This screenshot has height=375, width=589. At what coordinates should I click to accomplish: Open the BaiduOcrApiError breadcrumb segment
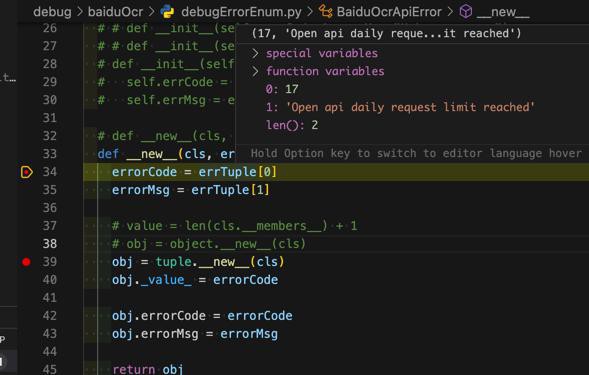point(389,12)
